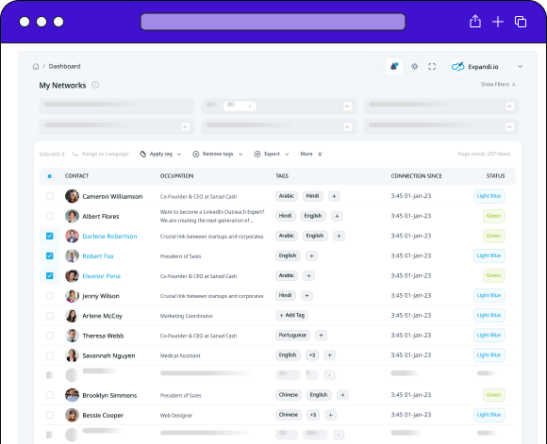The image size is (547, 444).
Task: Click Albert Flores's Green status badge
Action: coord(494,216)
